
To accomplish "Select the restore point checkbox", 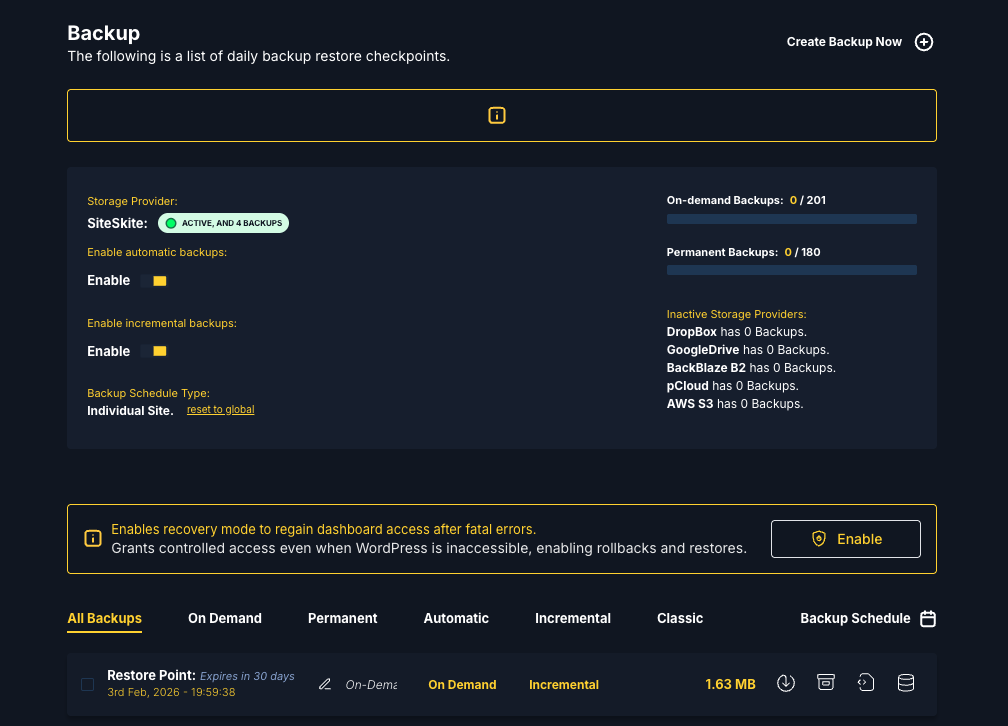I will coord(88,684).
